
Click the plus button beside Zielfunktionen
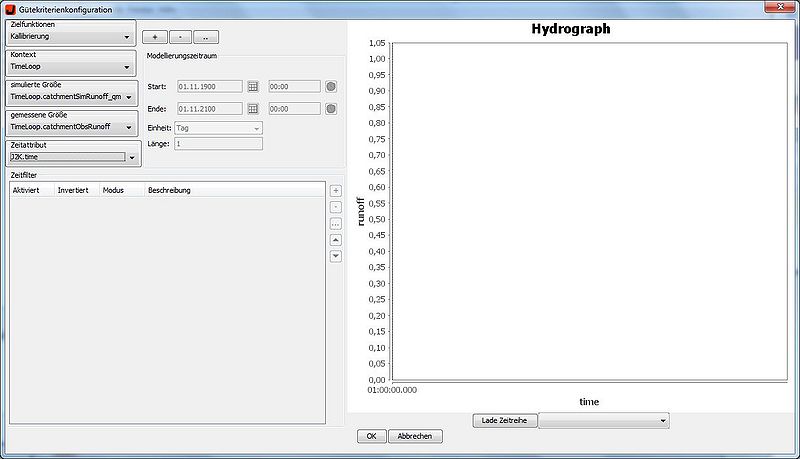152,36
